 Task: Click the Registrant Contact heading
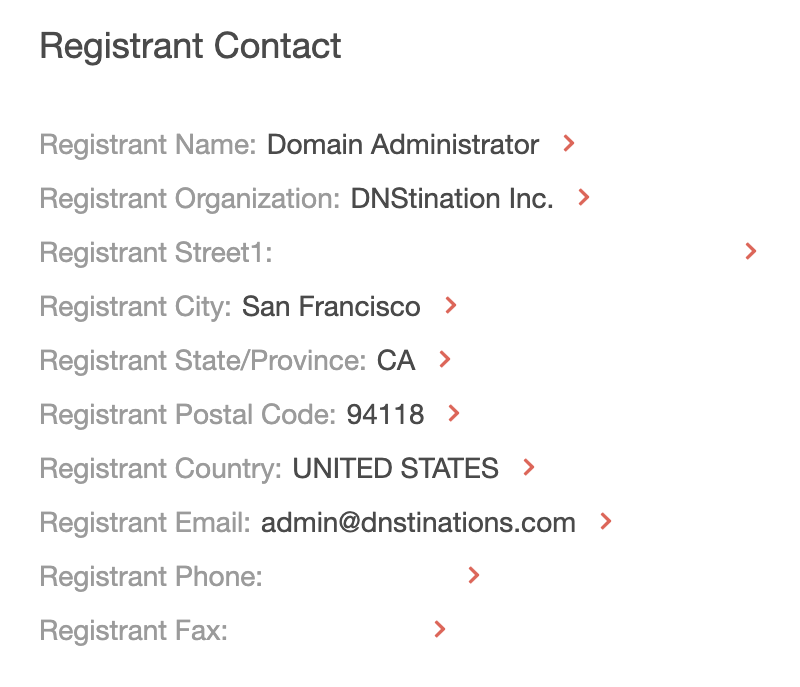coord(190,46)
